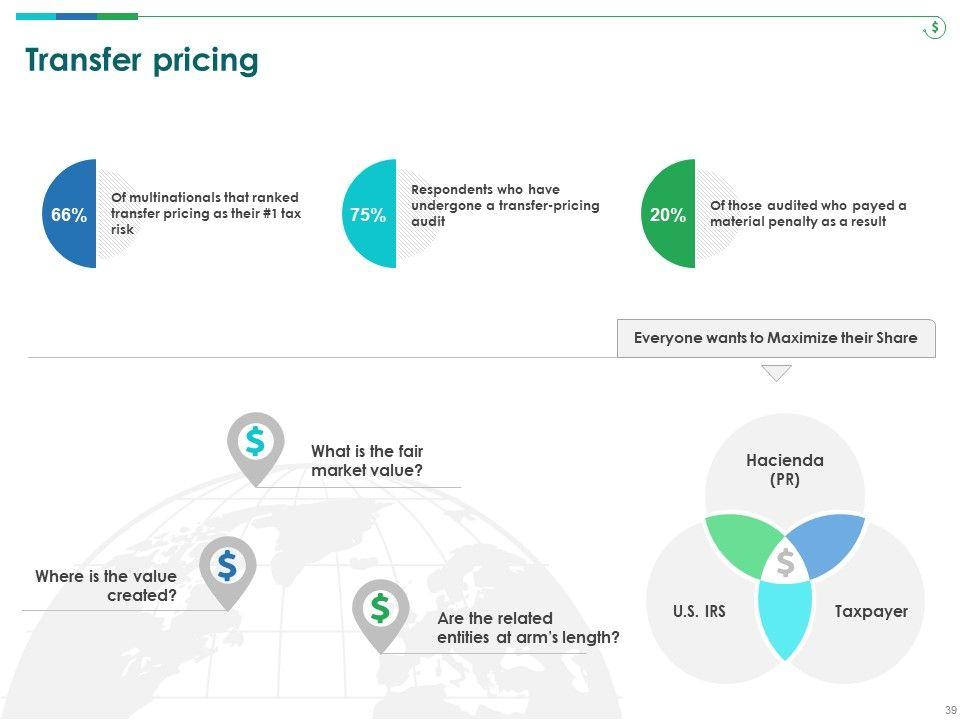This screenshot has height=720, width=960.
Task: Click the Hacienda (PR) circle label
Action: (785, 470)
